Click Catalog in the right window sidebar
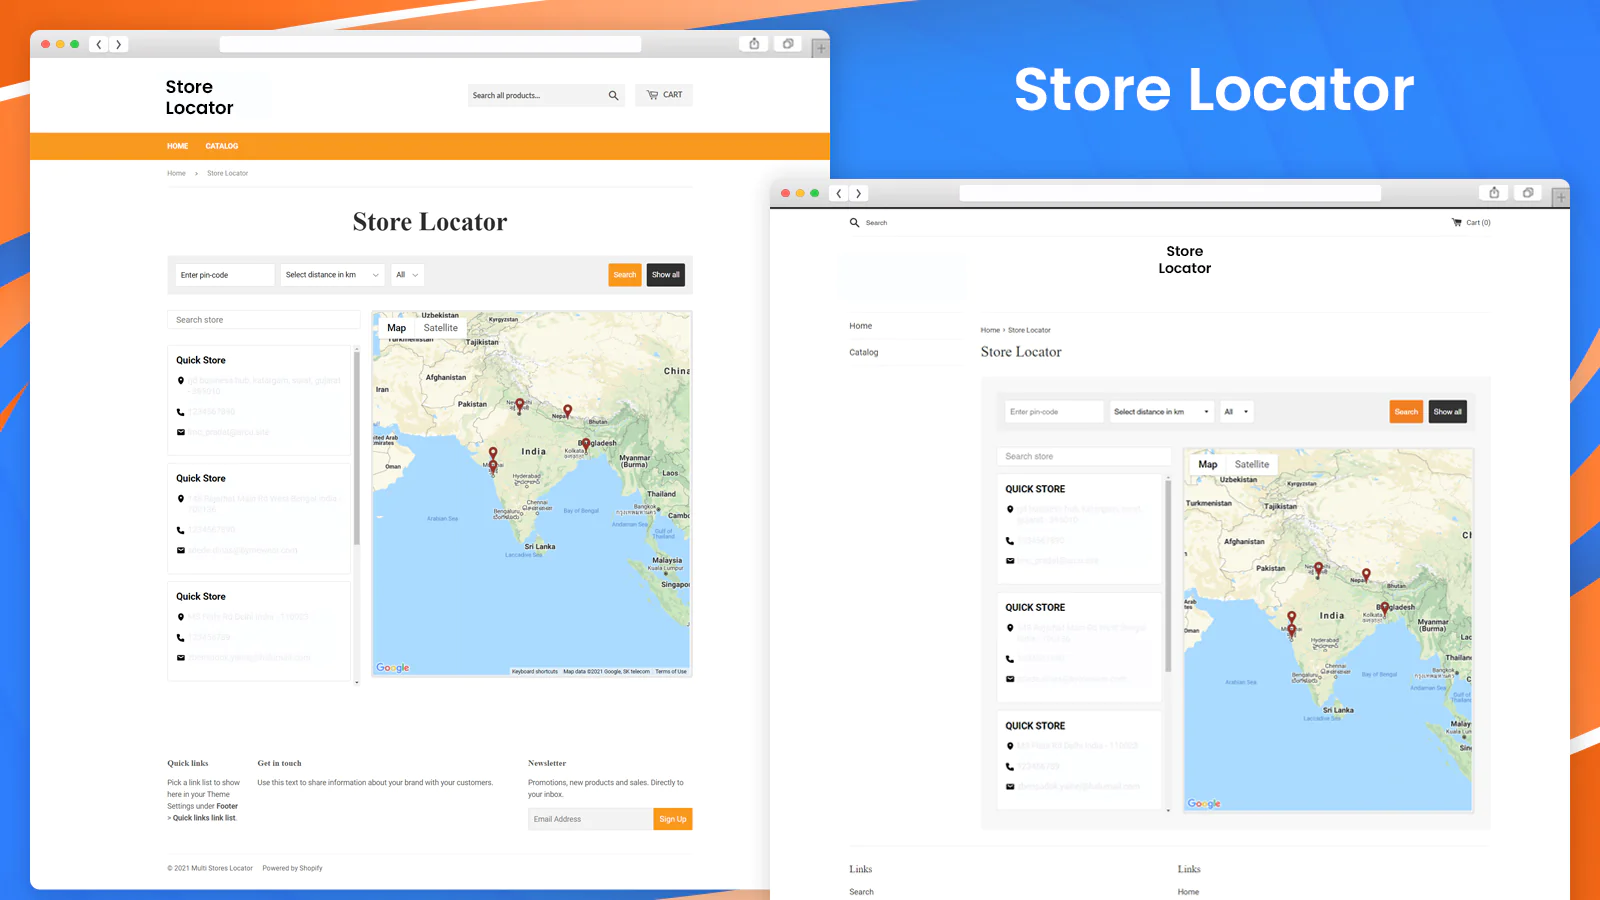The image size is (1600, 900). [863, 352]
